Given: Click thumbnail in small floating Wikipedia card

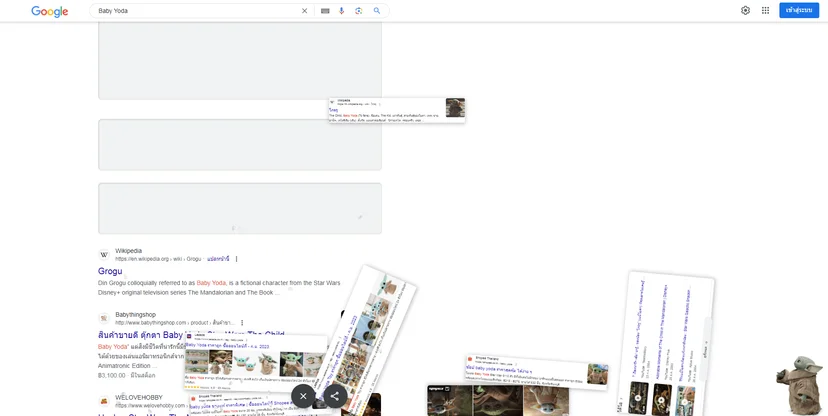Looking at the screenshot, I should [455, 108].
